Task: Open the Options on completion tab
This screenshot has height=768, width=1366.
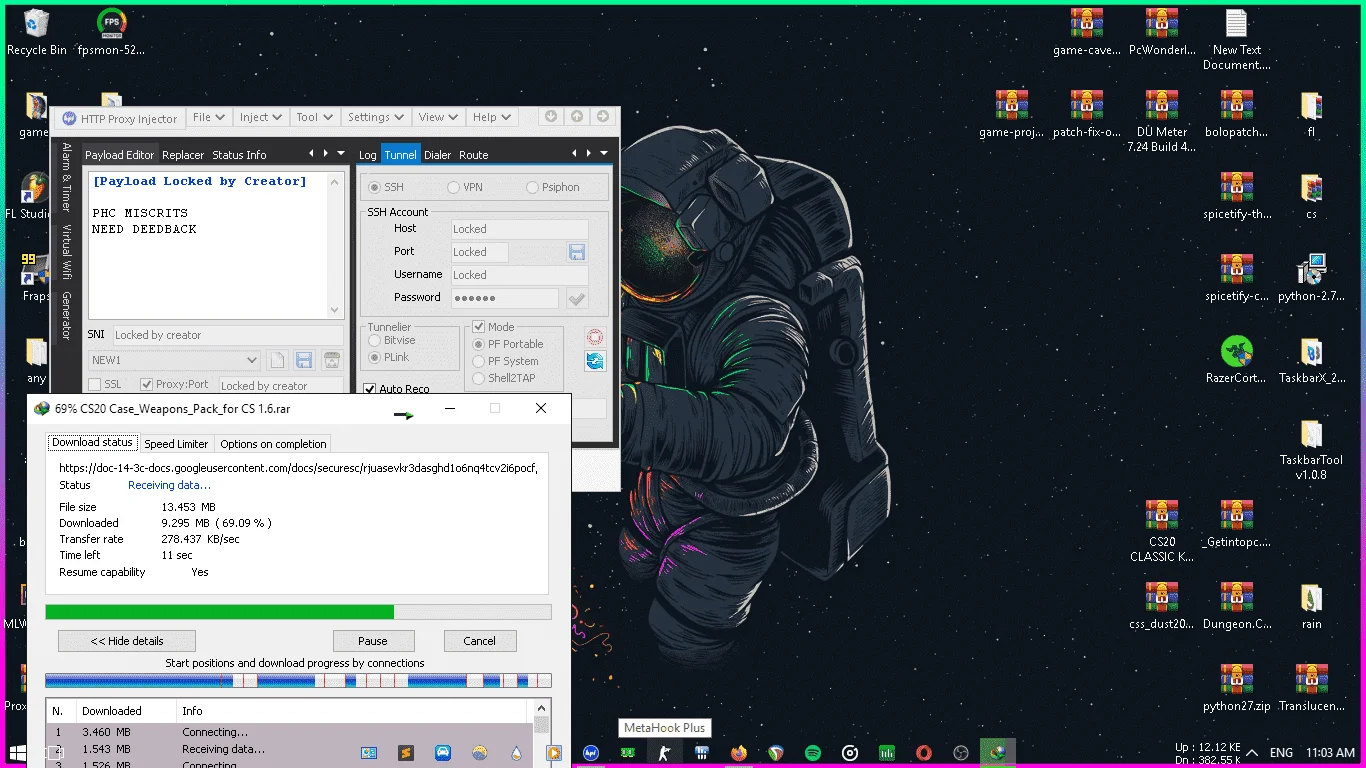Action: point(273,444)
